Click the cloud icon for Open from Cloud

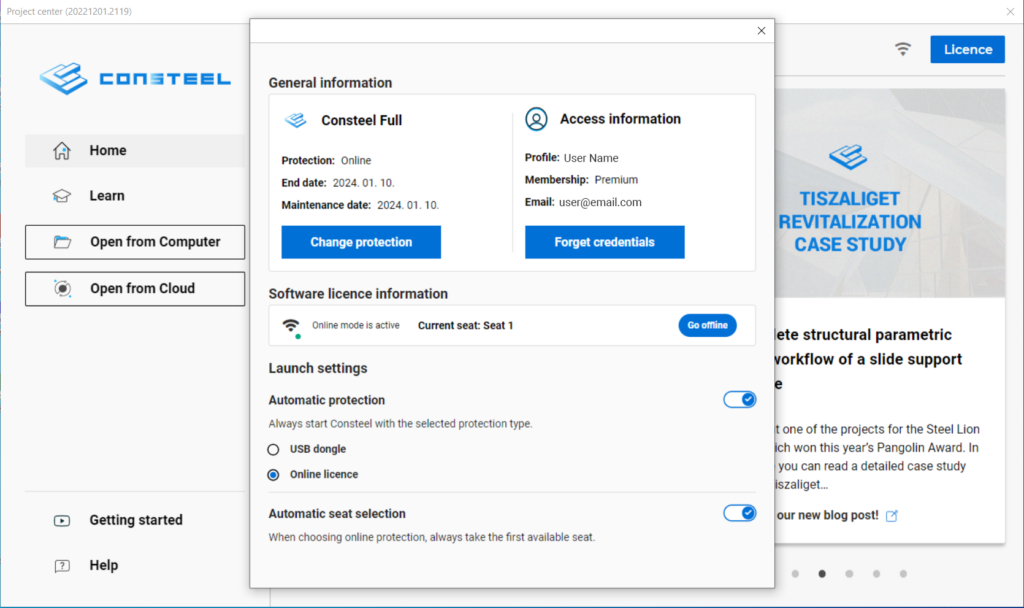[63, 289]
